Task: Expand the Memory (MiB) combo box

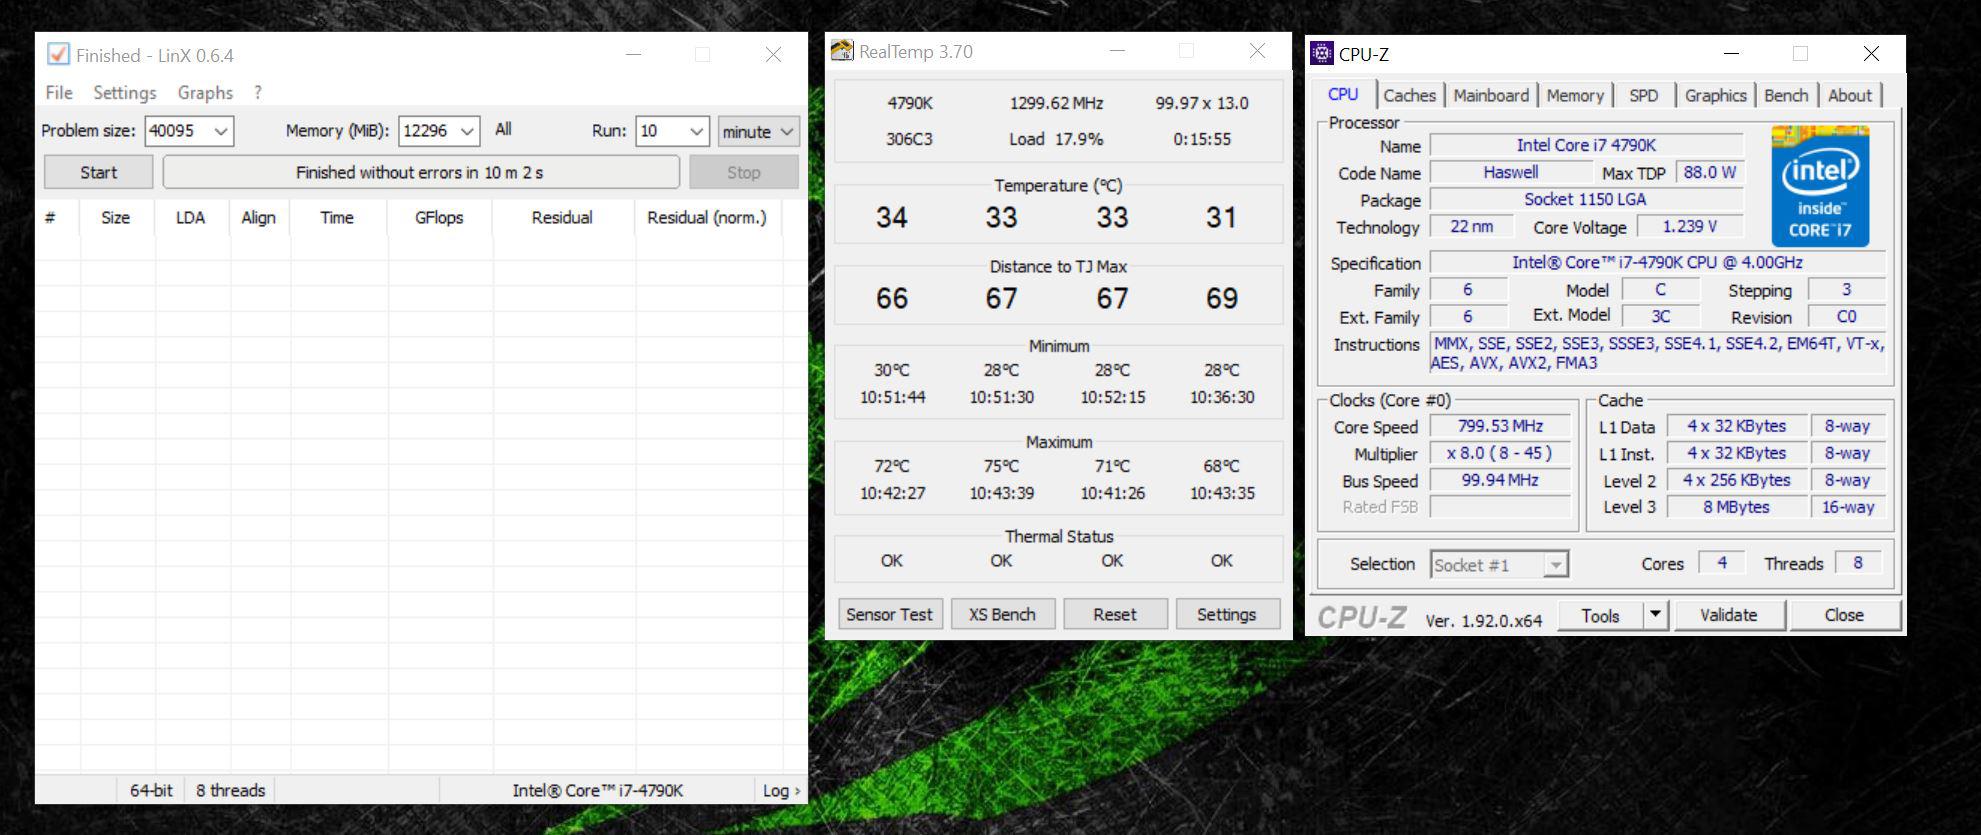Action: [x=466, y=131]
